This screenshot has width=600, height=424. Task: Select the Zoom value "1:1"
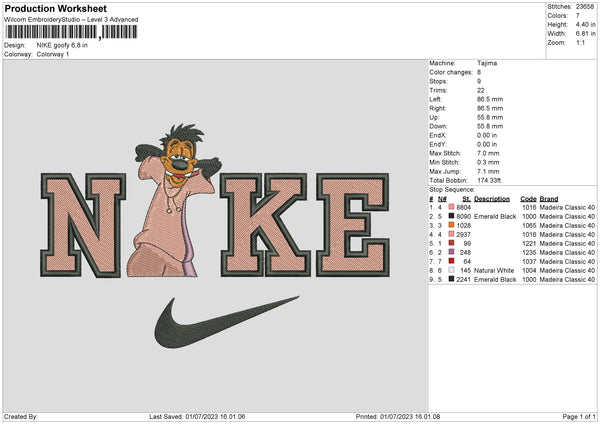(x=580, y=42)
